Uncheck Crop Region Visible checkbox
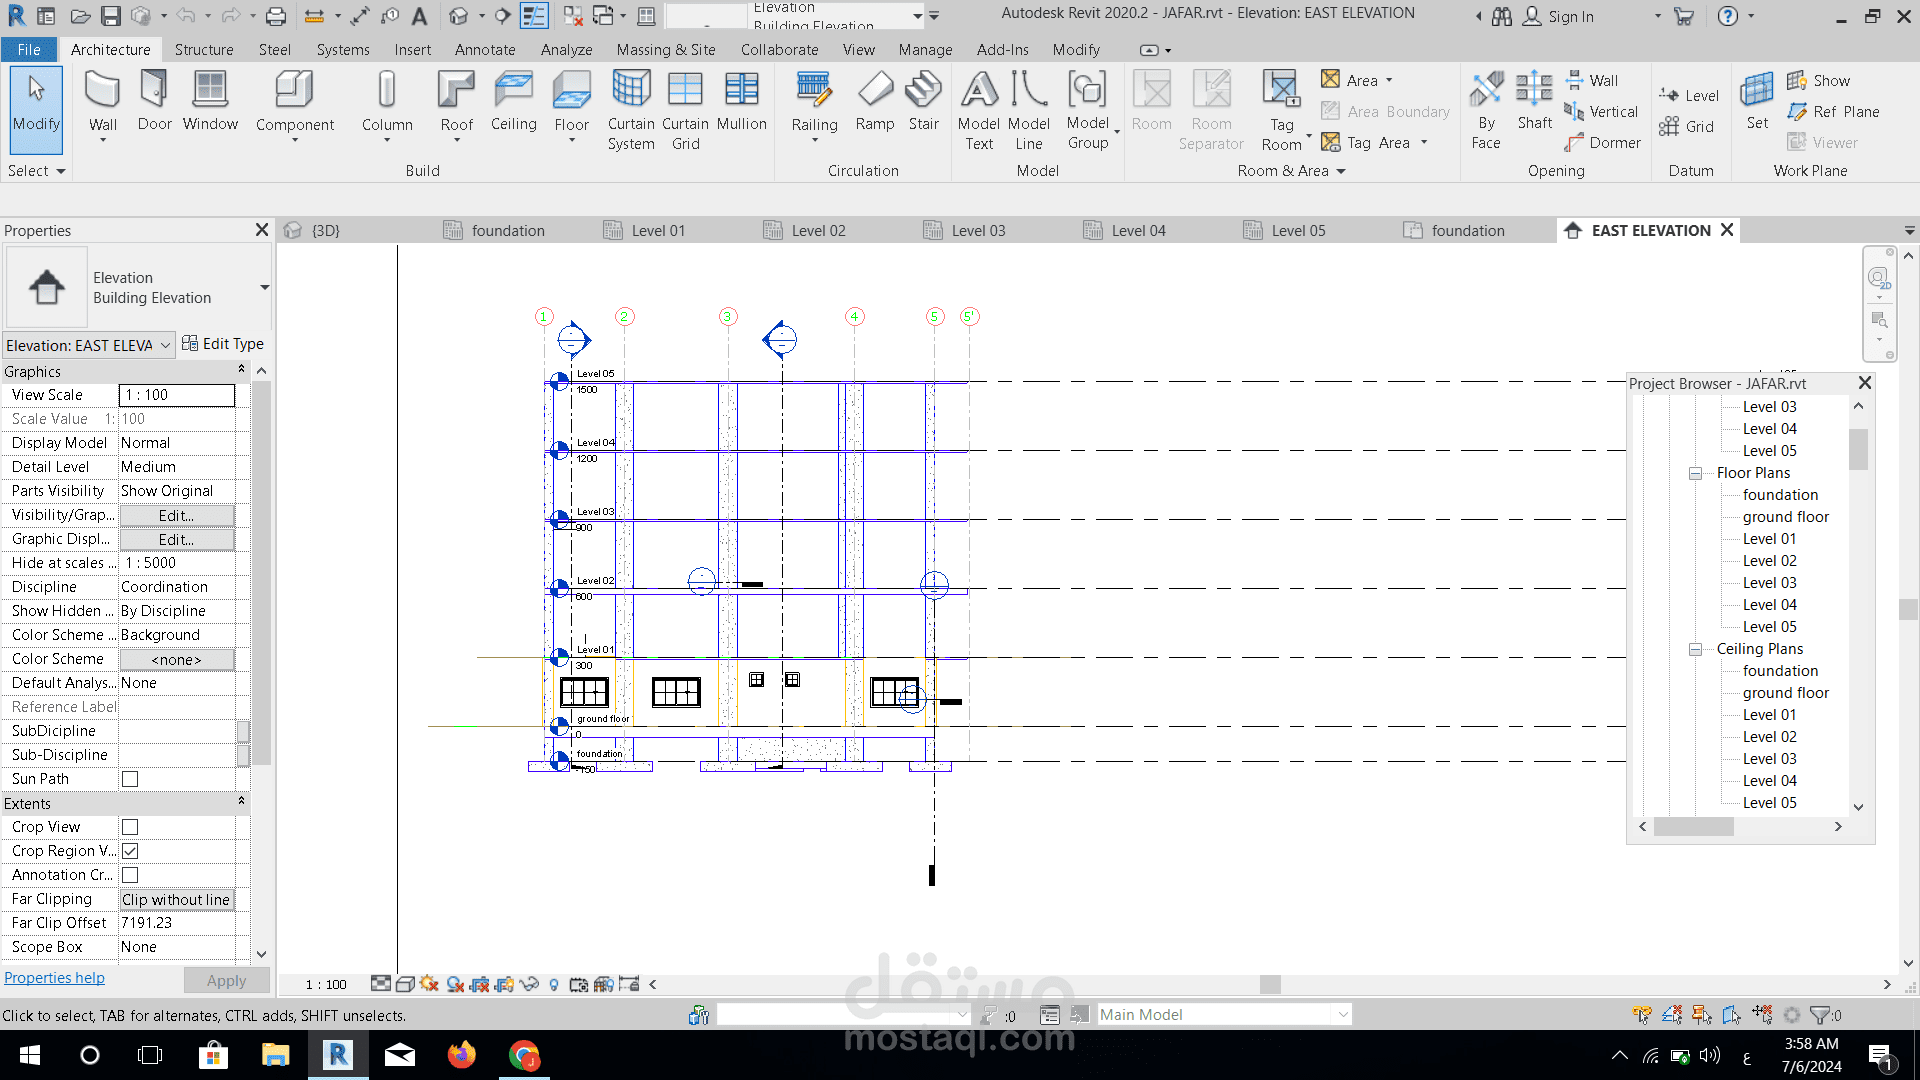The width and height of the screenshot is (1920, 1080). [130, 851]
